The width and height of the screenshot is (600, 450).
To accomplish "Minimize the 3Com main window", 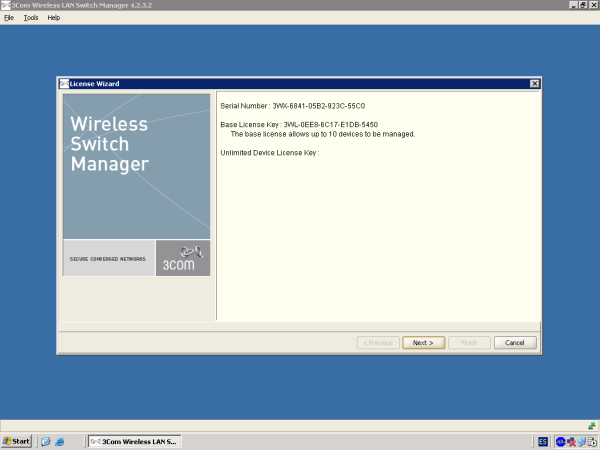I will pyautogui.click(x=574, y=5).
